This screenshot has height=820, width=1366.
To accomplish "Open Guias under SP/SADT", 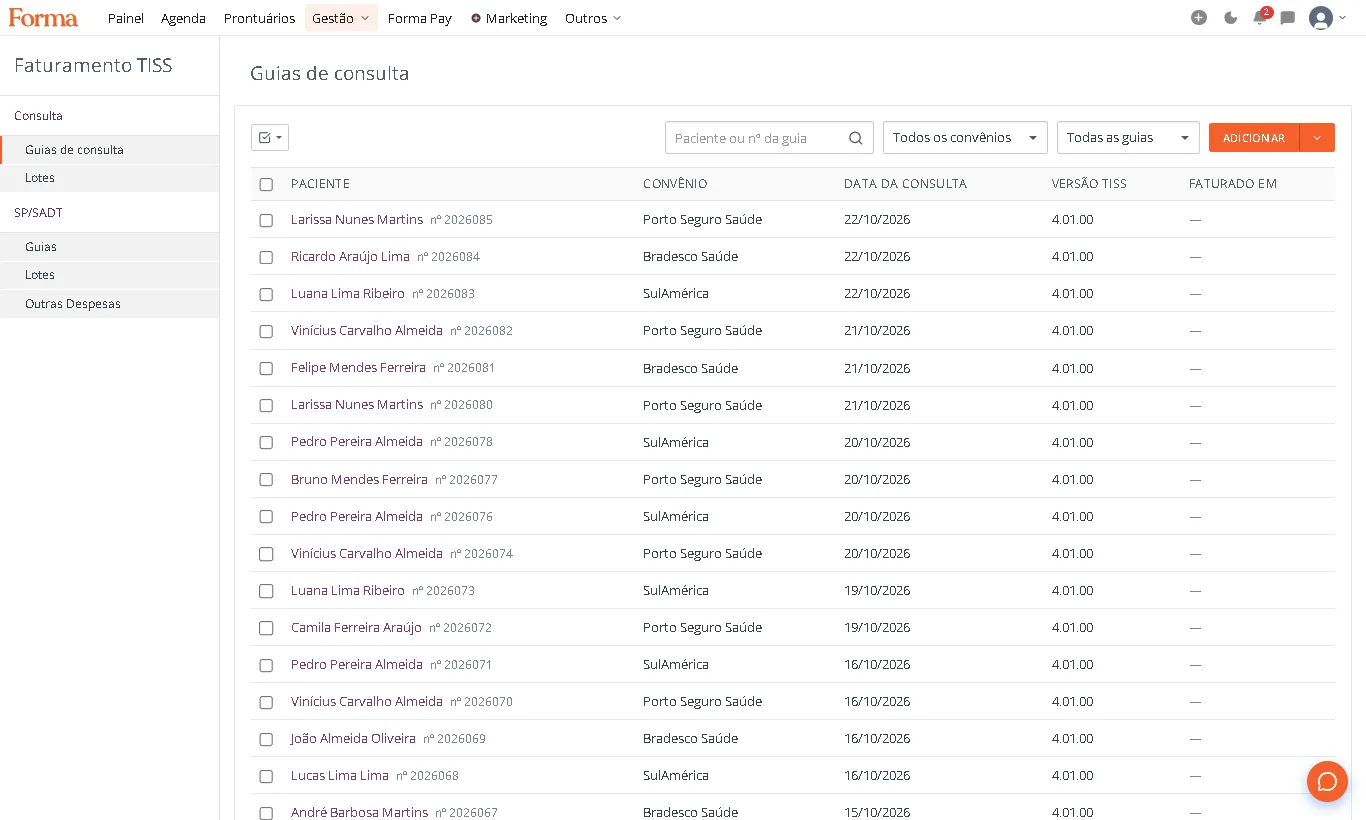I will 110,247.
